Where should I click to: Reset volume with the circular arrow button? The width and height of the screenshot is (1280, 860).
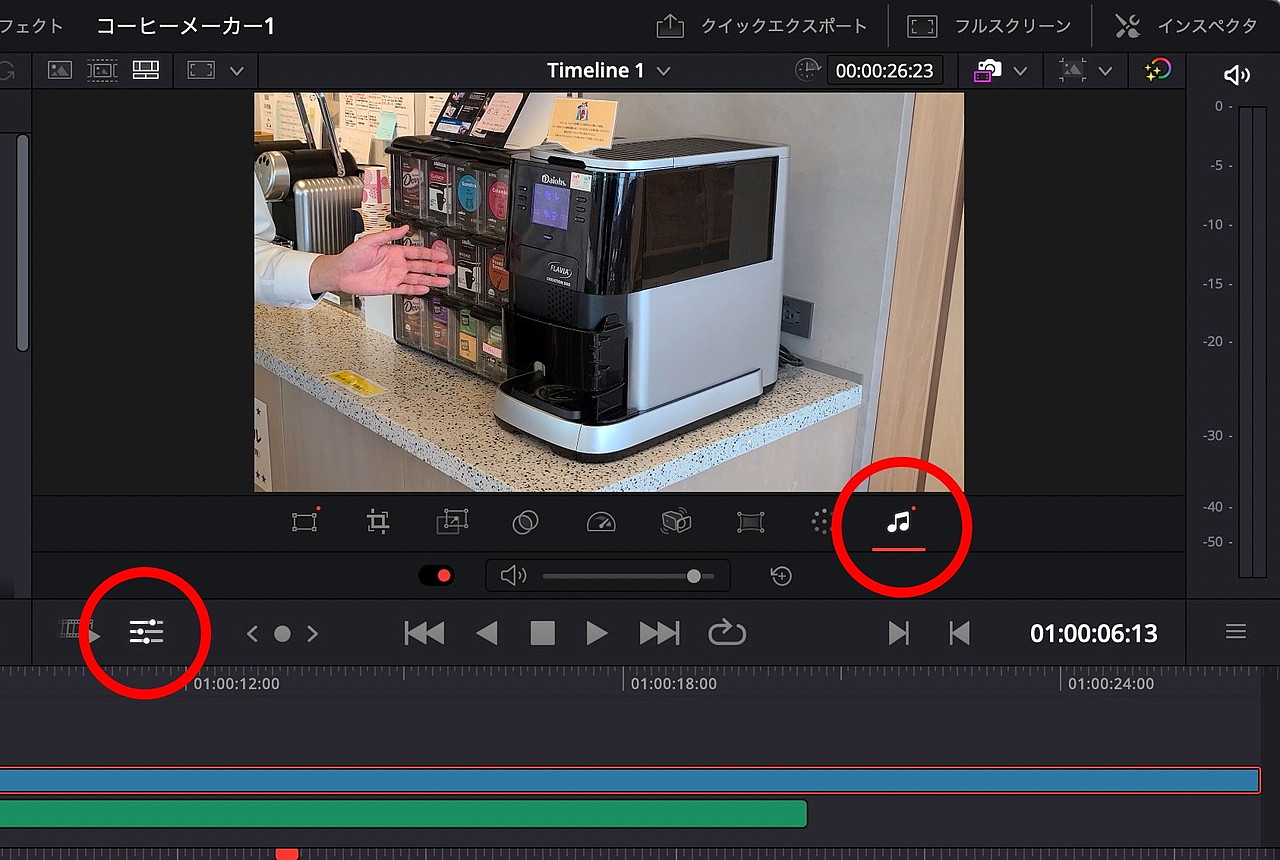[781, 575]
